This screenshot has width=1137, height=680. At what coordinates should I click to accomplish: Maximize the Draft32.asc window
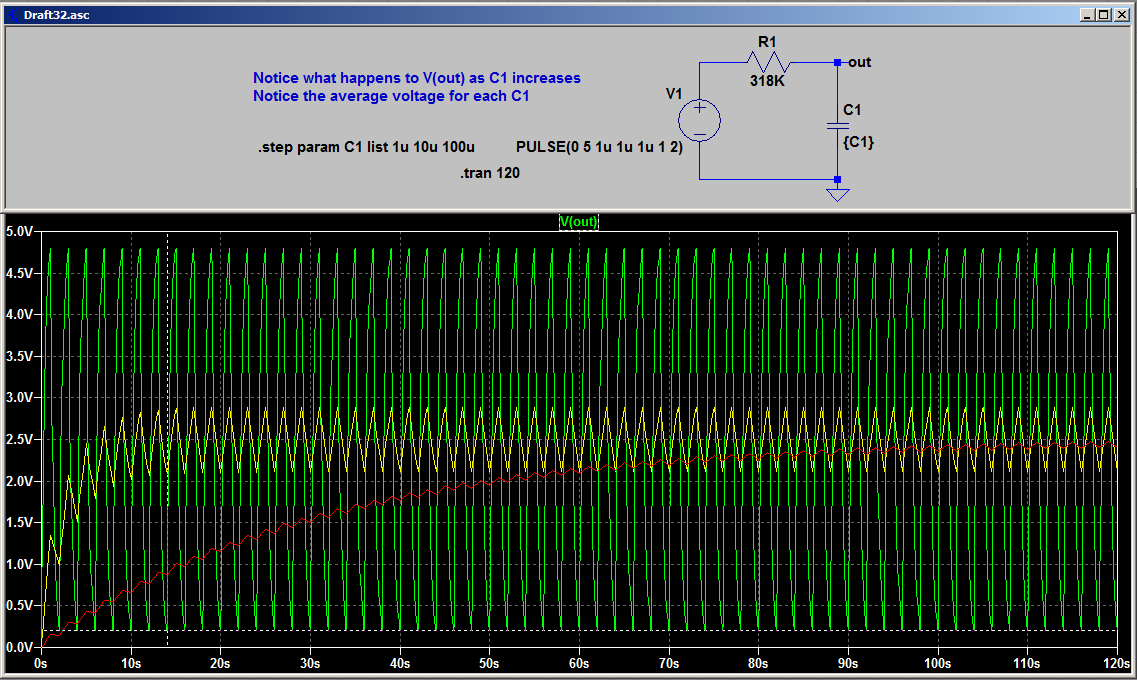pos(1103,14)
